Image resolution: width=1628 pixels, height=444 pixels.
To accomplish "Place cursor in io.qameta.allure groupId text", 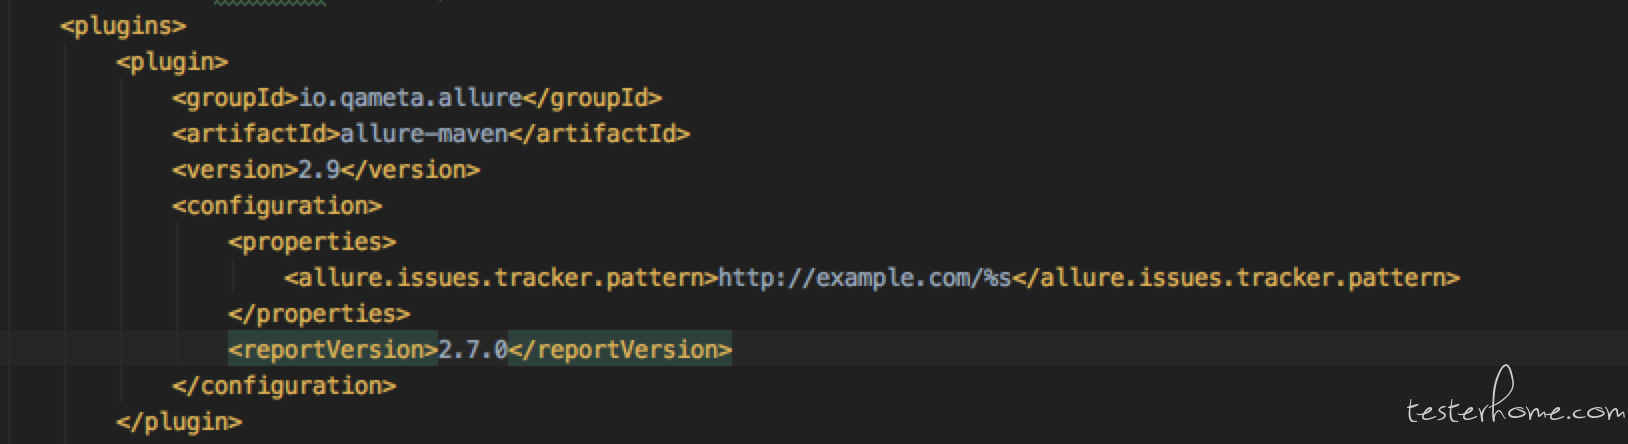I will (410, 98).
